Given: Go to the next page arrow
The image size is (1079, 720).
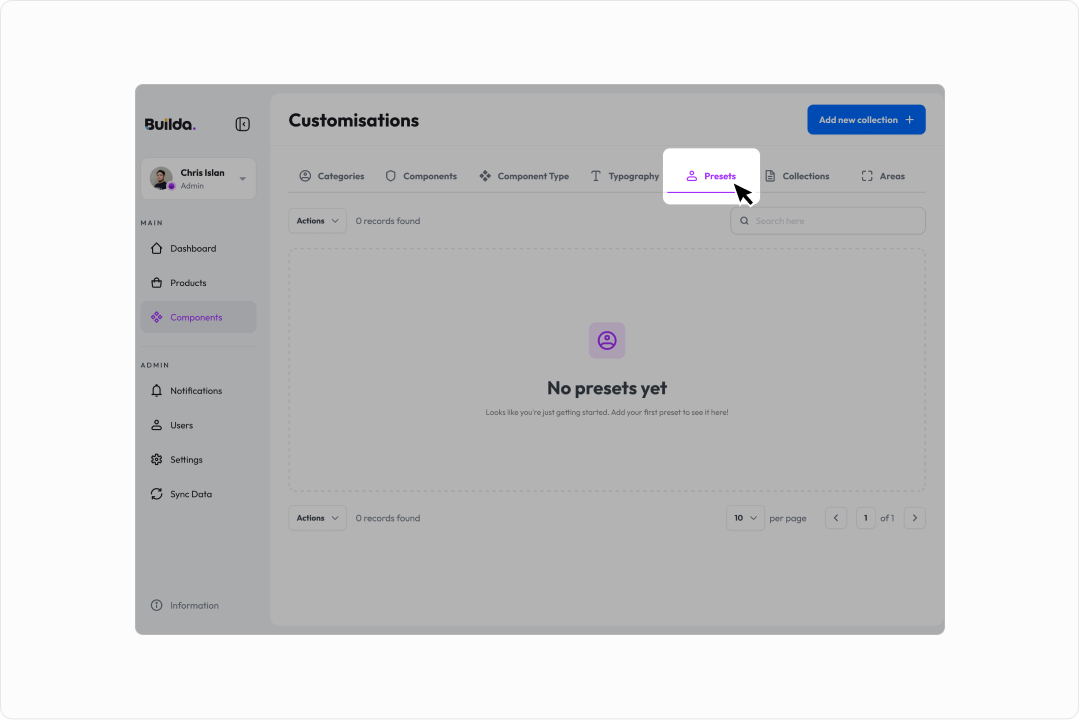Looking at the screenshot, I should point(915,518).
